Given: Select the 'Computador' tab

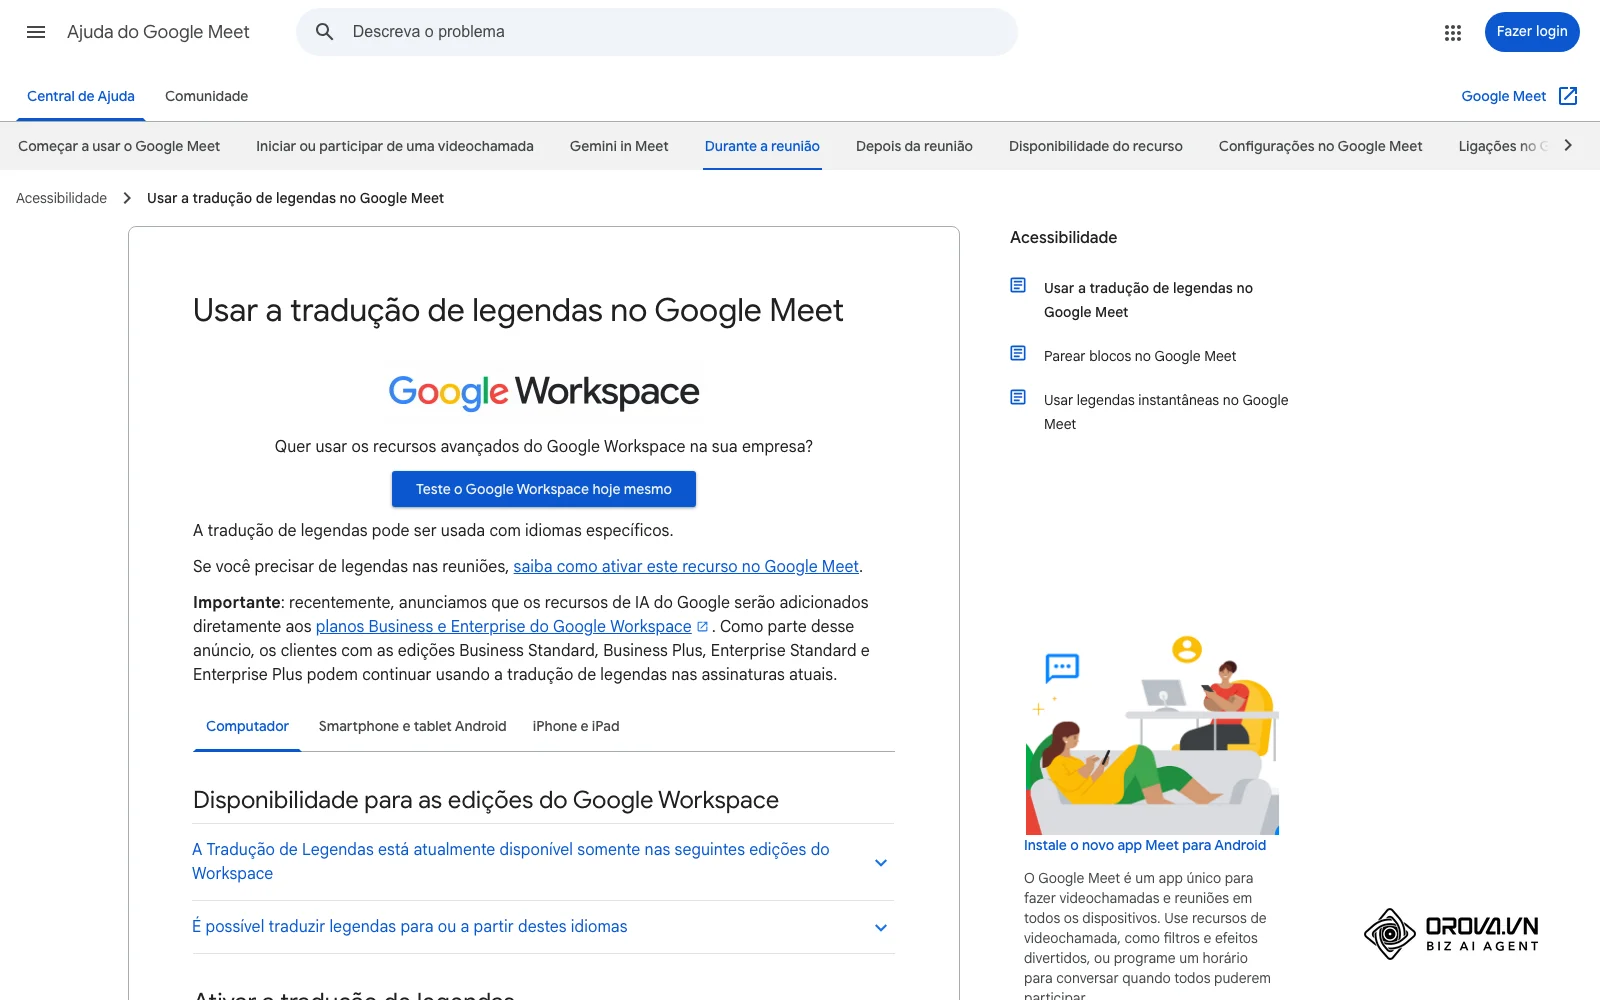Looking at the screenshot, I should pyautogui.click(x=247, y=726).
